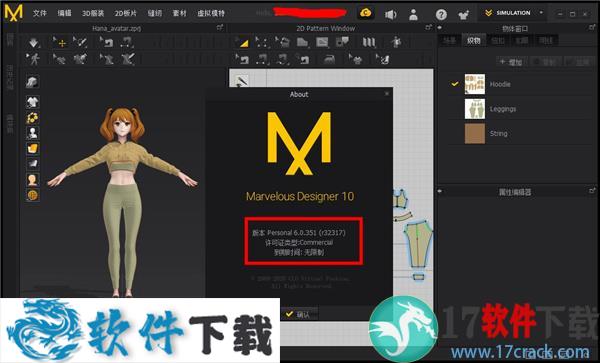Screen dimensions: 600x363
Task: Open the 3D服装 menu
Action: 93,13
